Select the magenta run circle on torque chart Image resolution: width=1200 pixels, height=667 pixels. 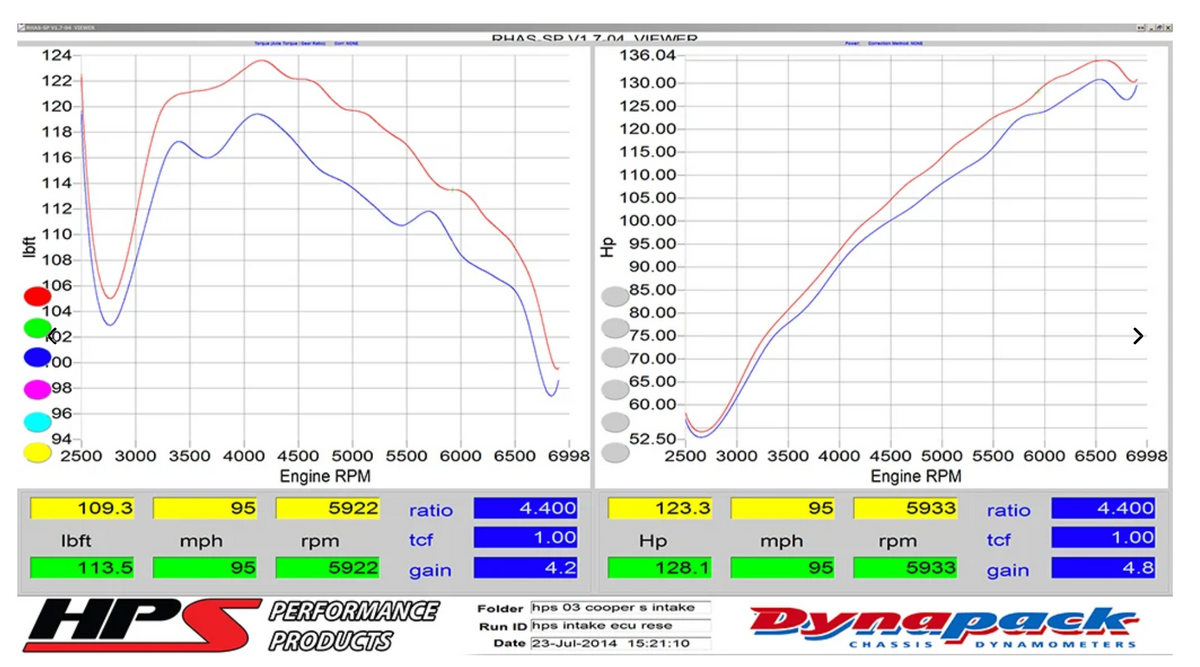tap(37, 389)
